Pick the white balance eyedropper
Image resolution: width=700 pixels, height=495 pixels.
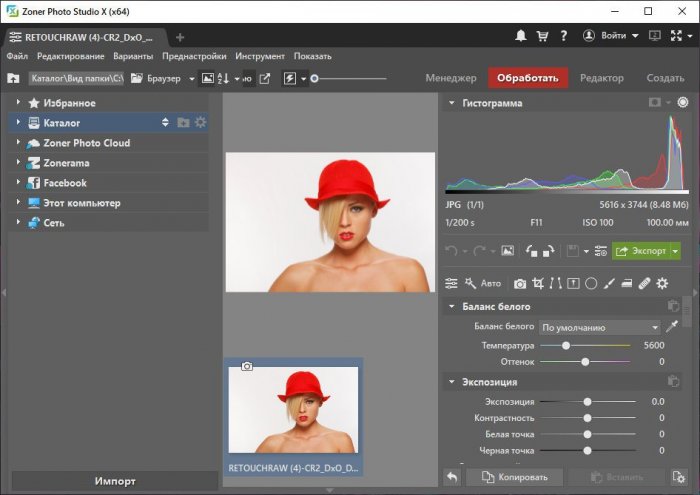click(x=673, y=327)
